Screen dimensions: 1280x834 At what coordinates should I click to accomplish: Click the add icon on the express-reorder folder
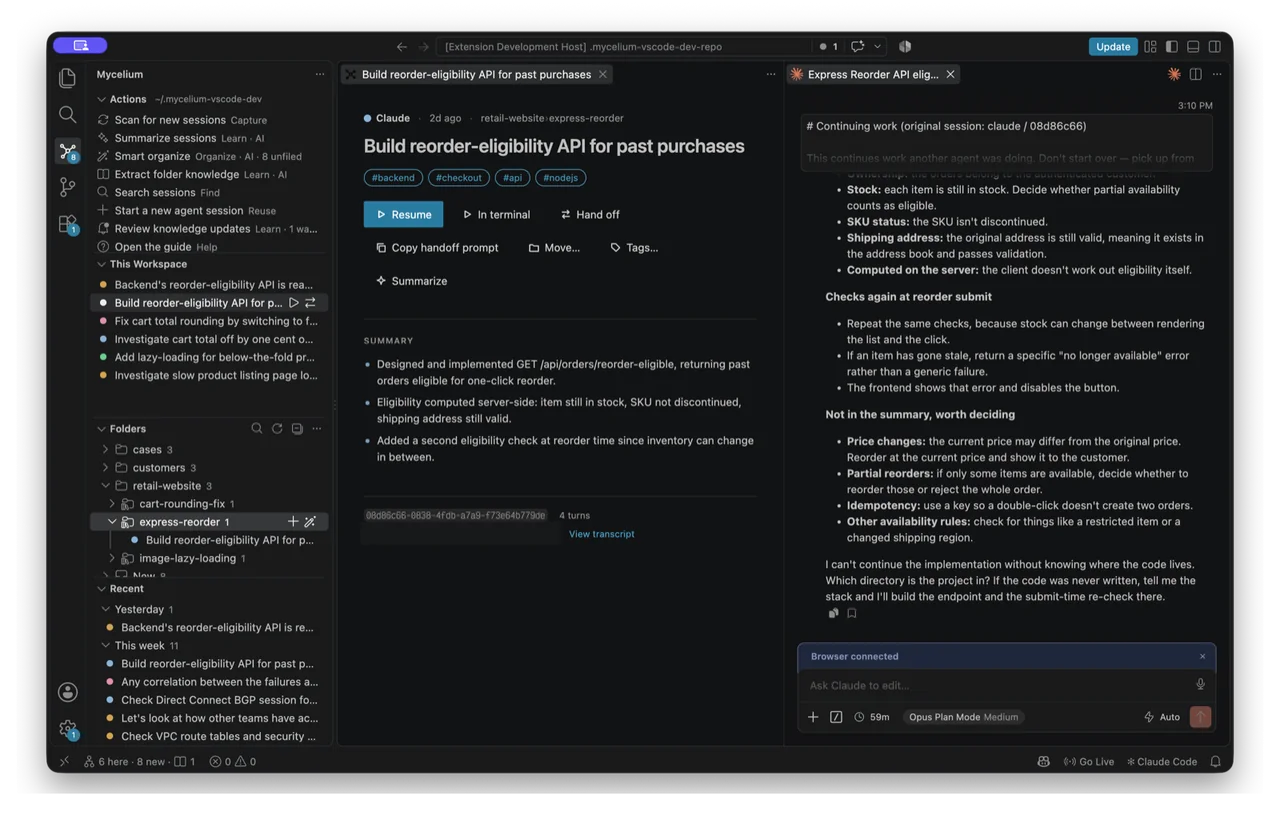(293, 521)
